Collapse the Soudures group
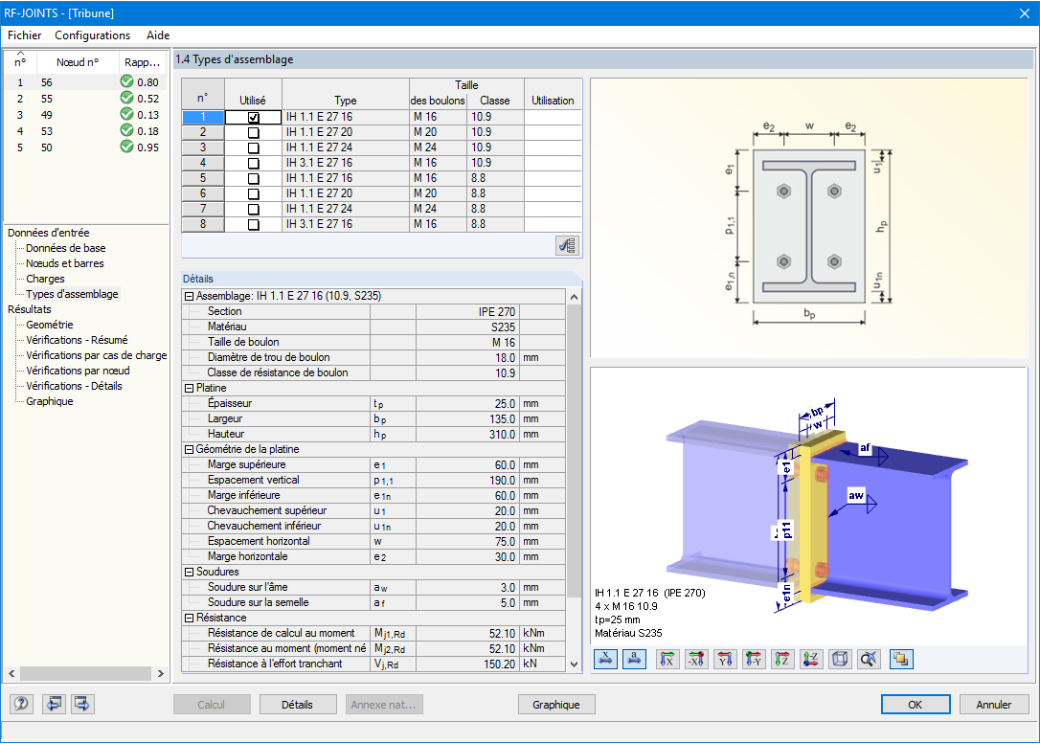Screen dimensions: 1040x744 click(189, 572)
